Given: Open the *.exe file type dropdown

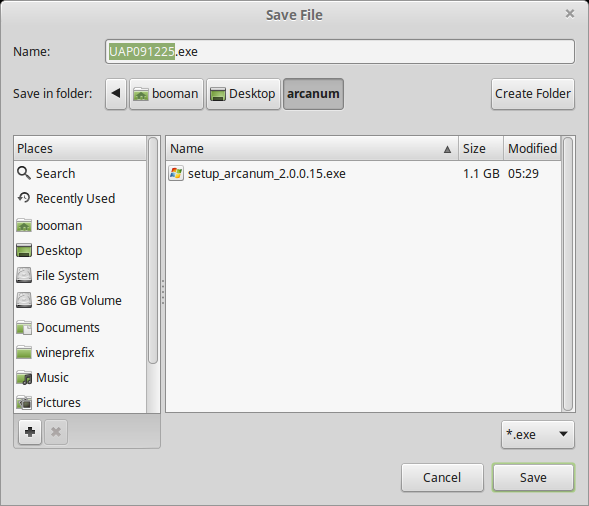Looking at the screenshot, I should click(538, 435).
